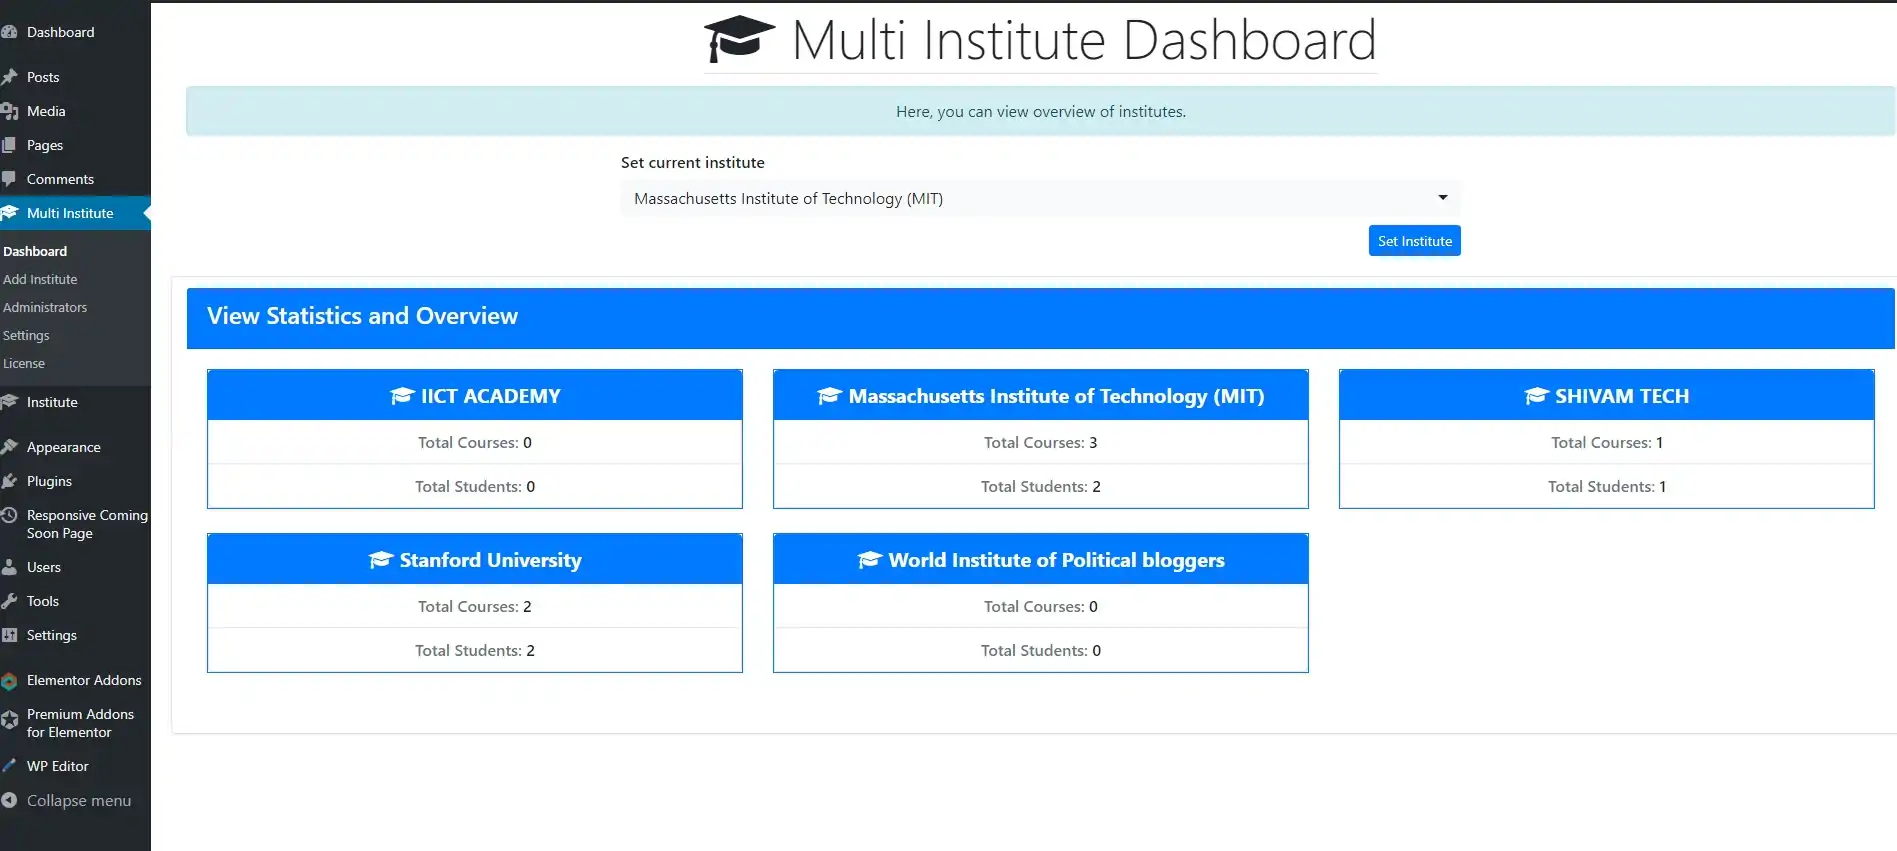The image size is (1897, 851).
Task: Click the Users person icon
Action: (x=9, y=567)
